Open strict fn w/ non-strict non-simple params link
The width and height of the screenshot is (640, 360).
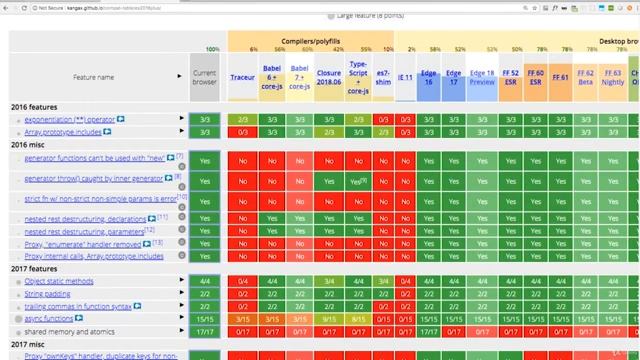point(100,199)
